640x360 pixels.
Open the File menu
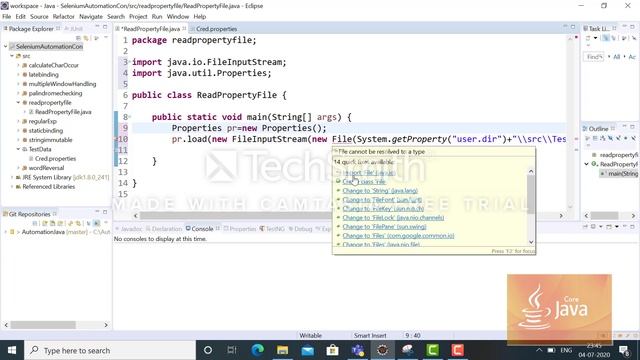point(7,17)
